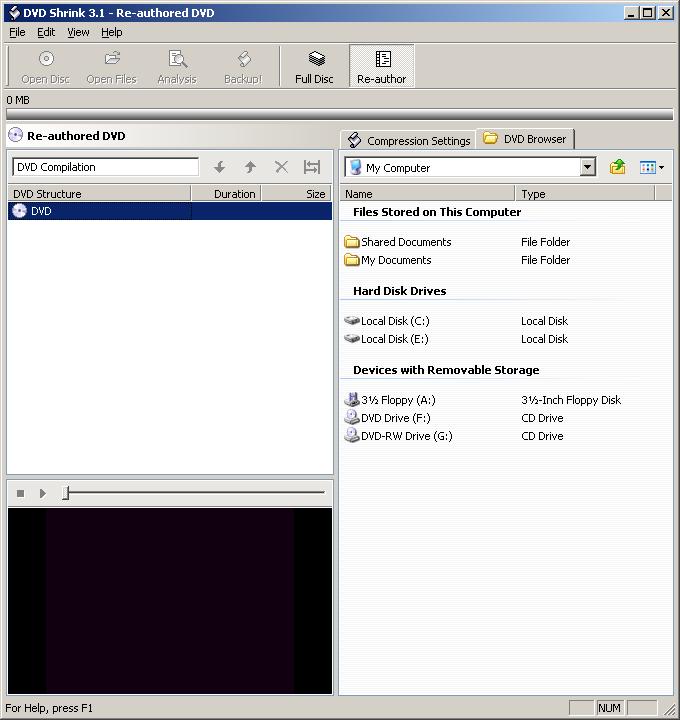
Task: Click the black video preview area
Action: 170,601
